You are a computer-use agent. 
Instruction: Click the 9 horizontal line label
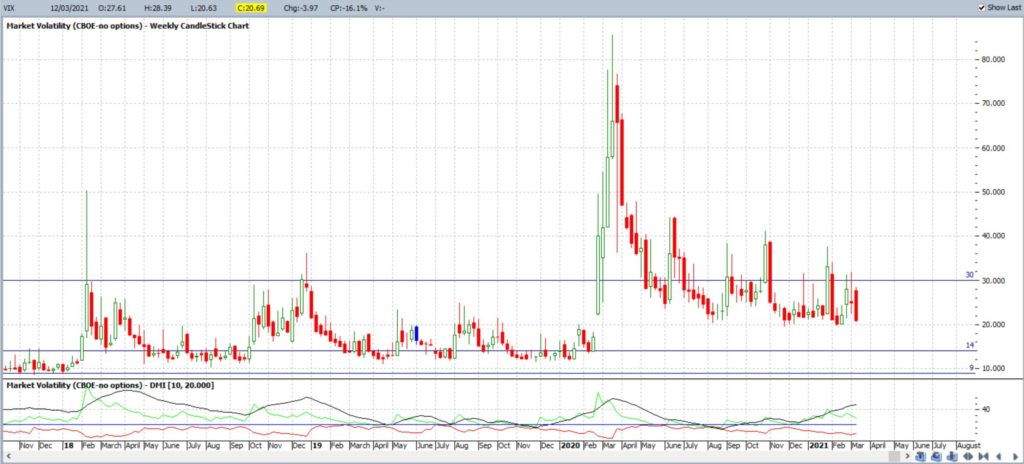coord(971,368)
